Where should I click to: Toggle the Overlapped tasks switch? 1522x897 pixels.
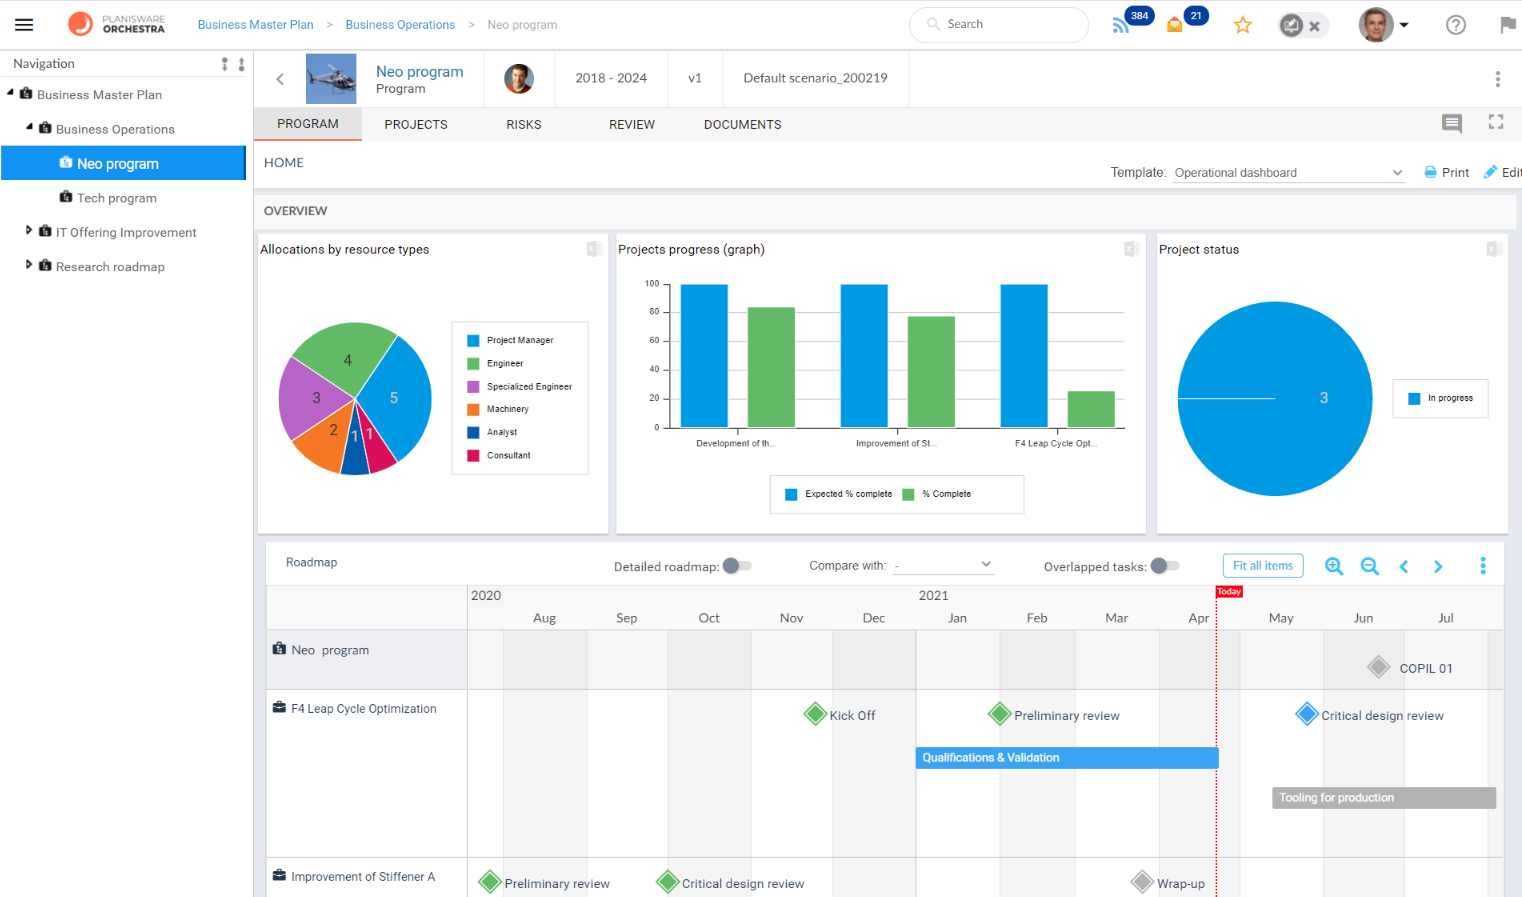click(x=1165, y=566)
